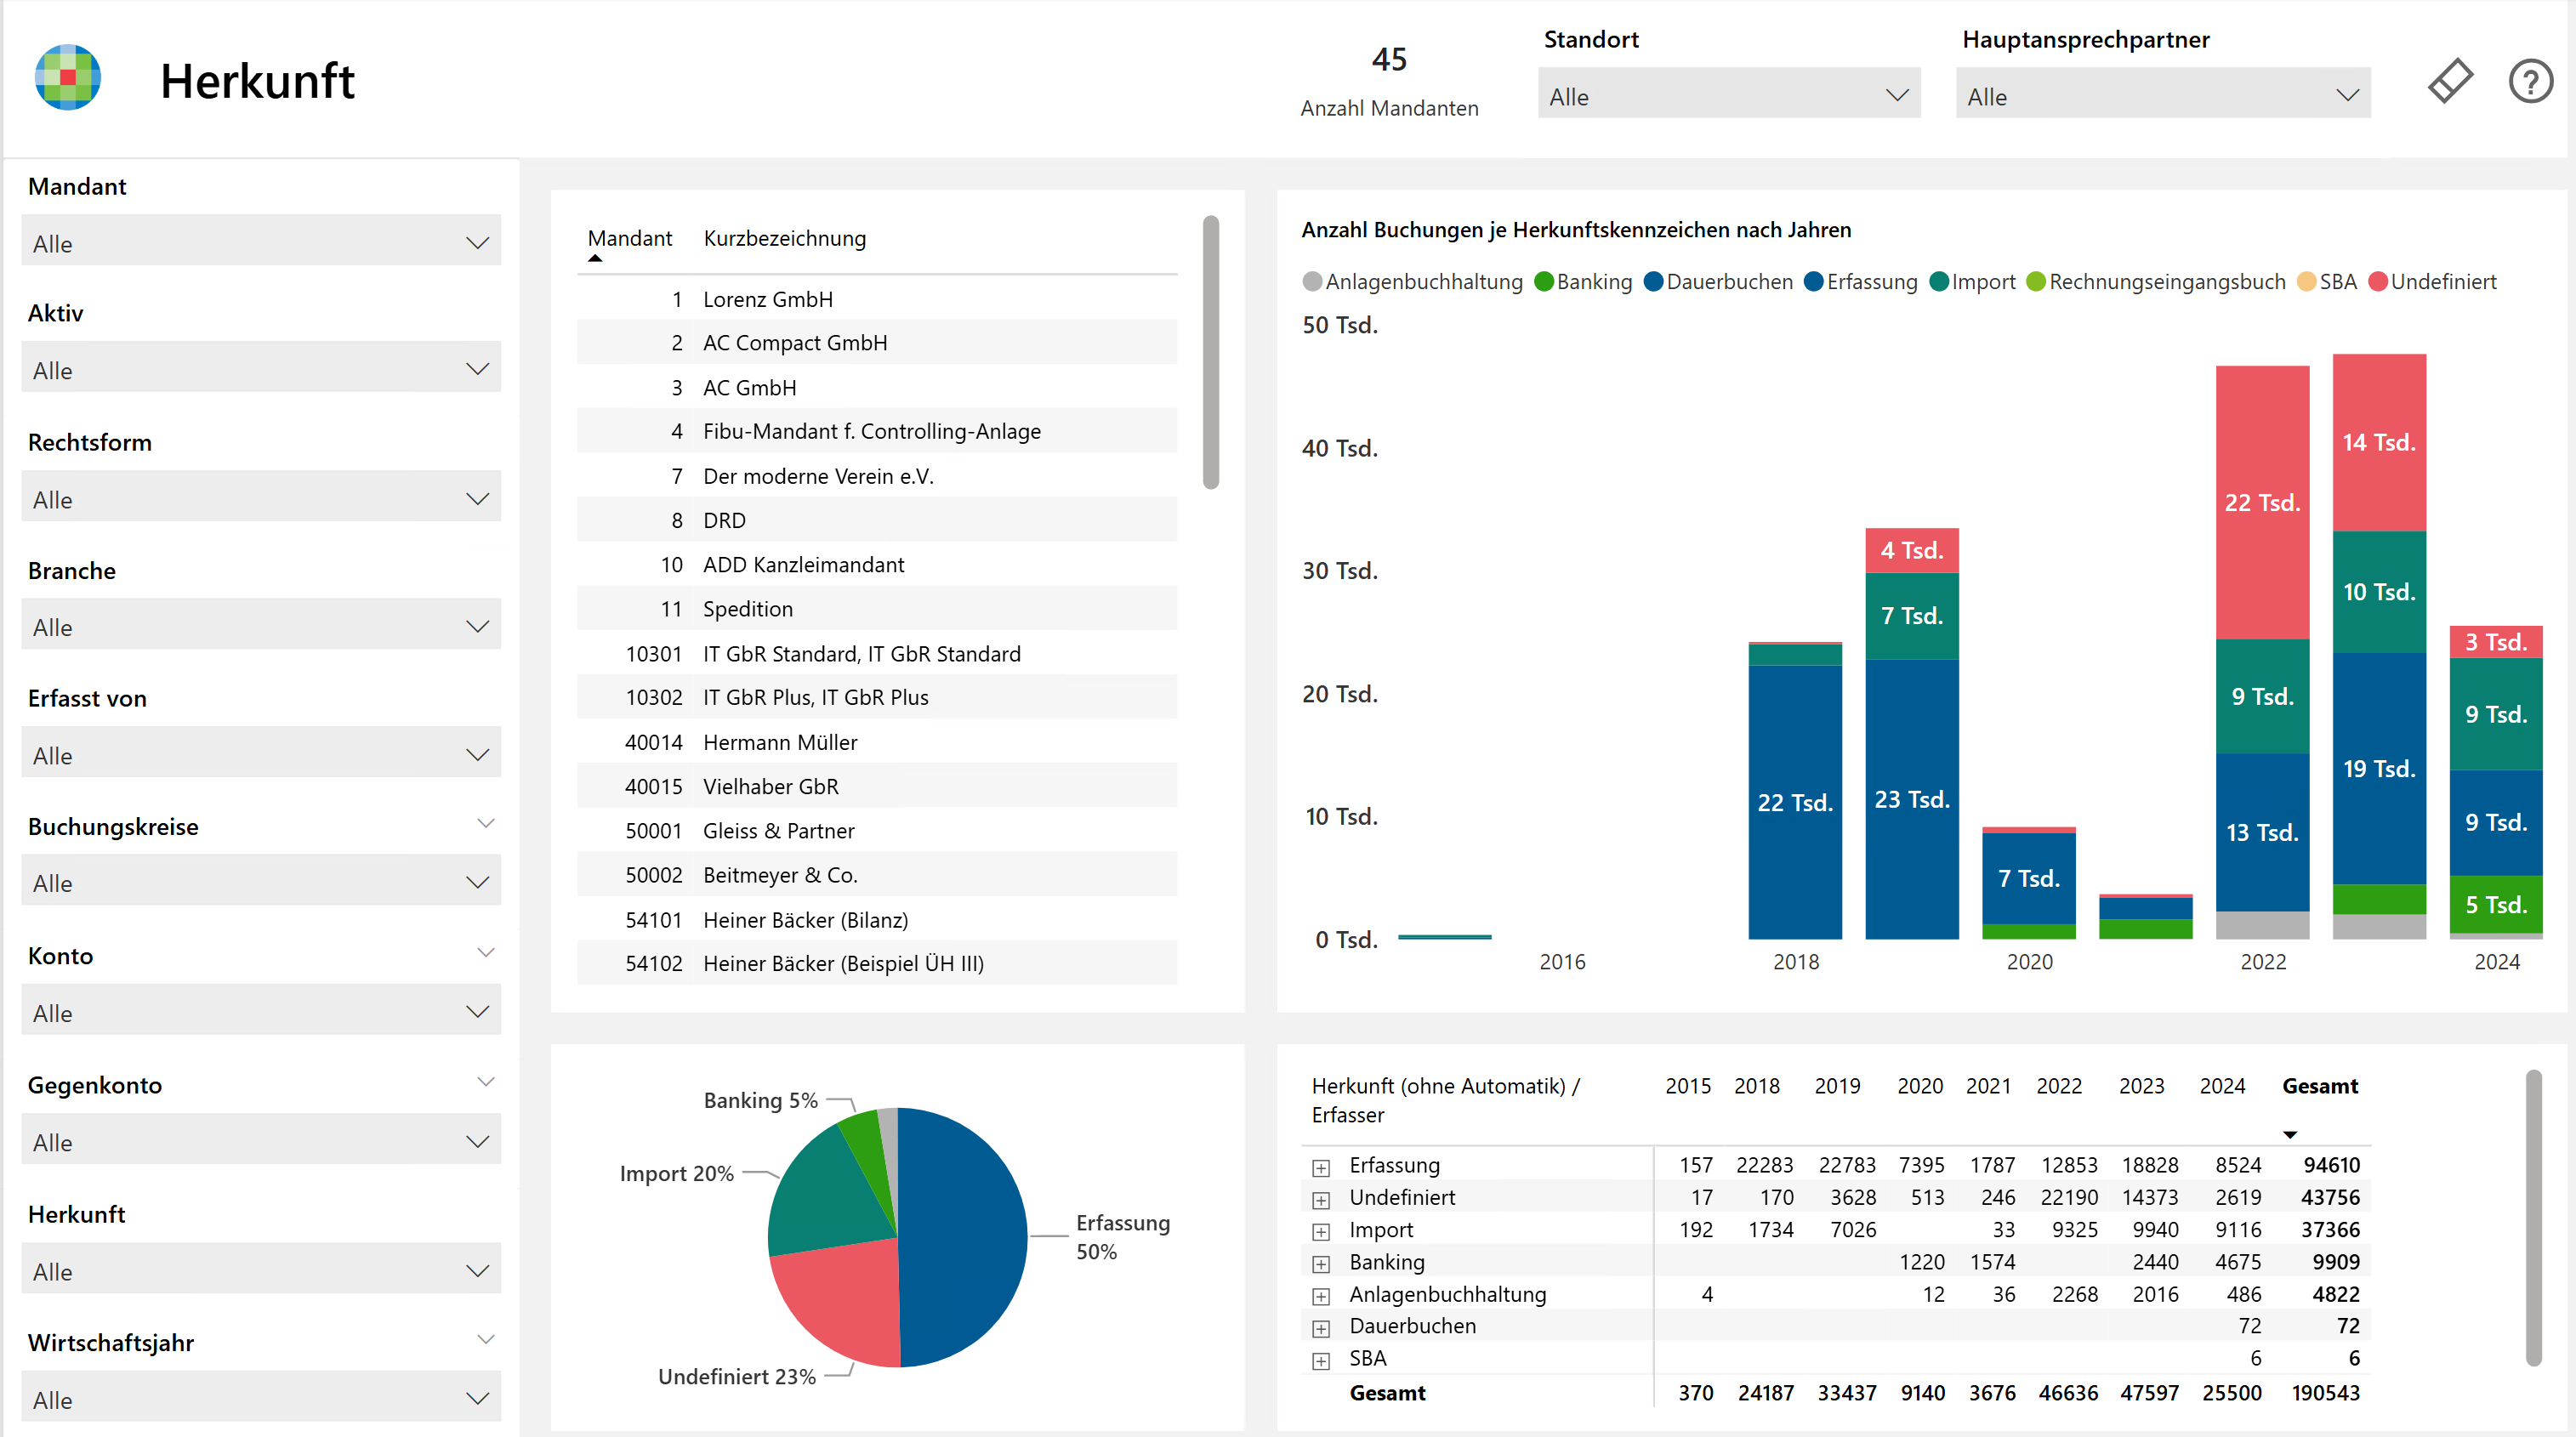
Task: Open the Branche filter dropdown
Action: click(x=261, y=626)
